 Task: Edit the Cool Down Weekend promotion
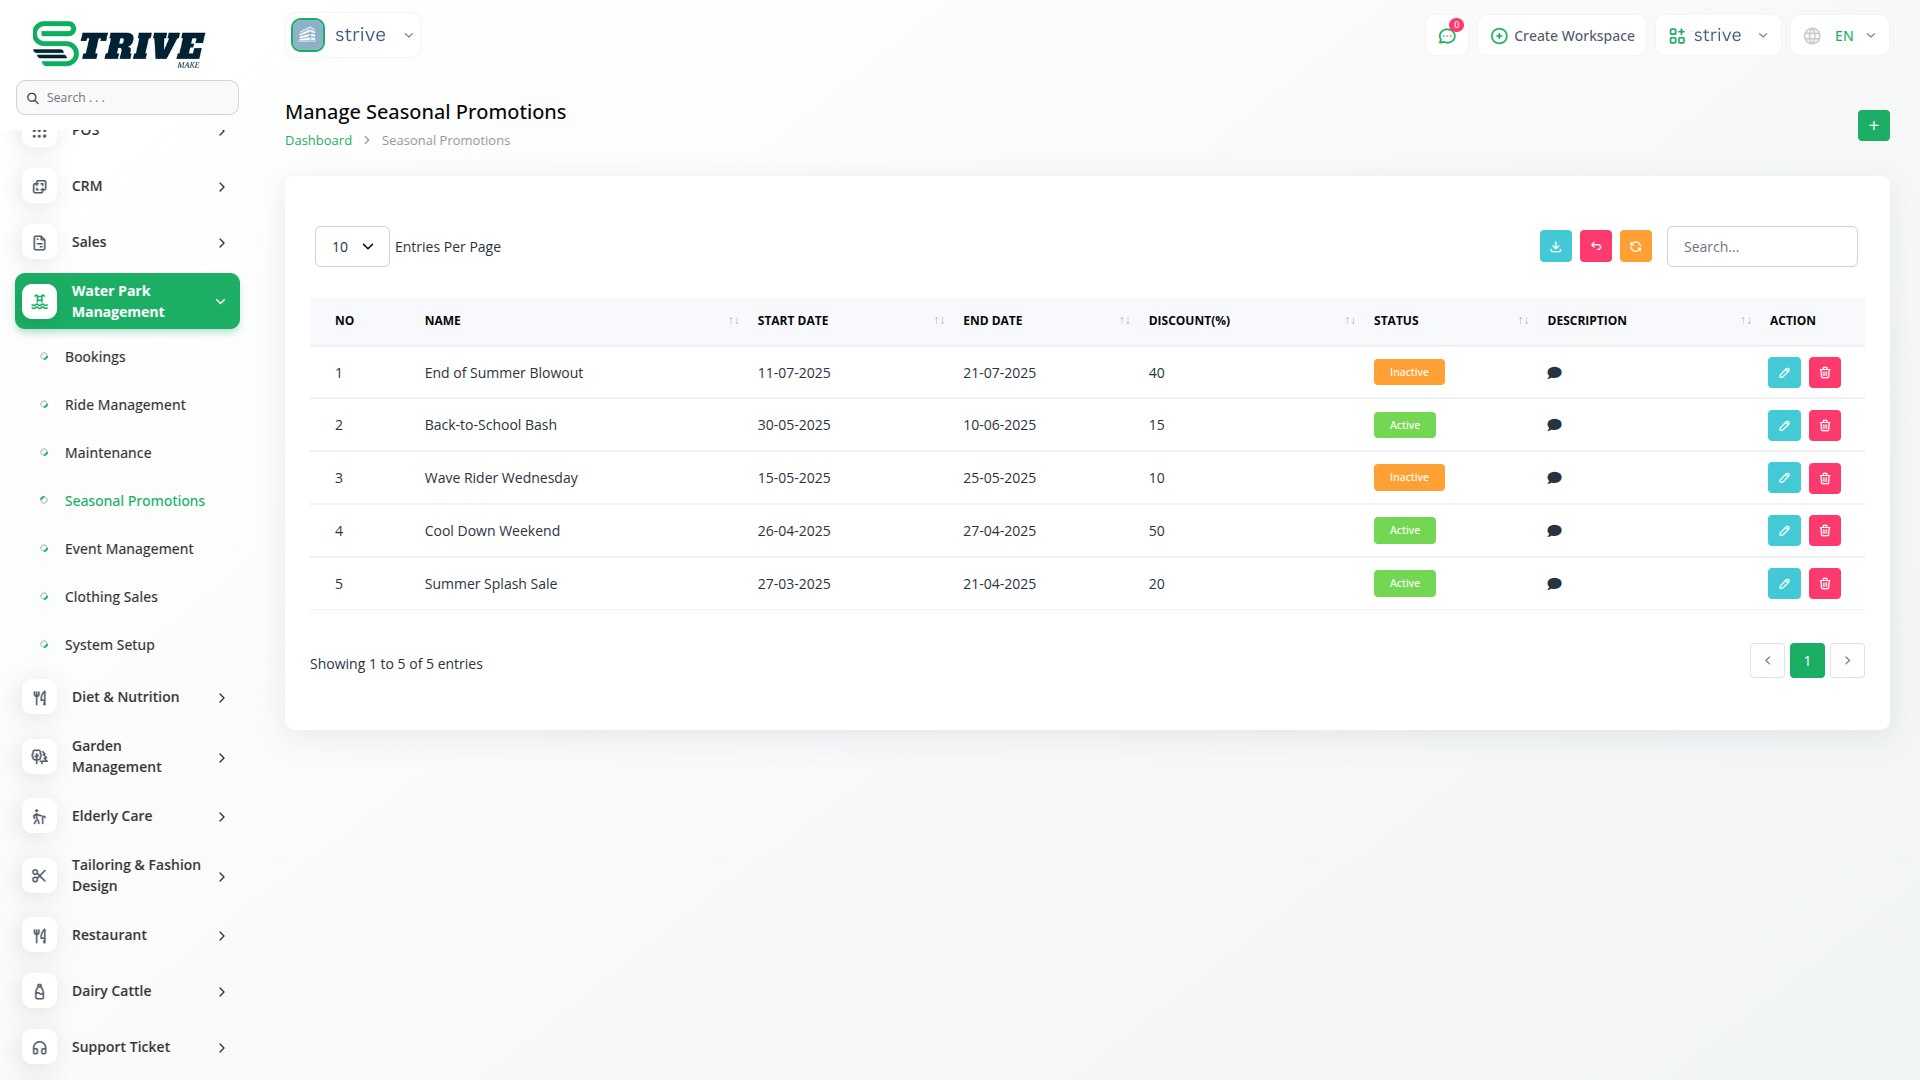pos(1783,531)
